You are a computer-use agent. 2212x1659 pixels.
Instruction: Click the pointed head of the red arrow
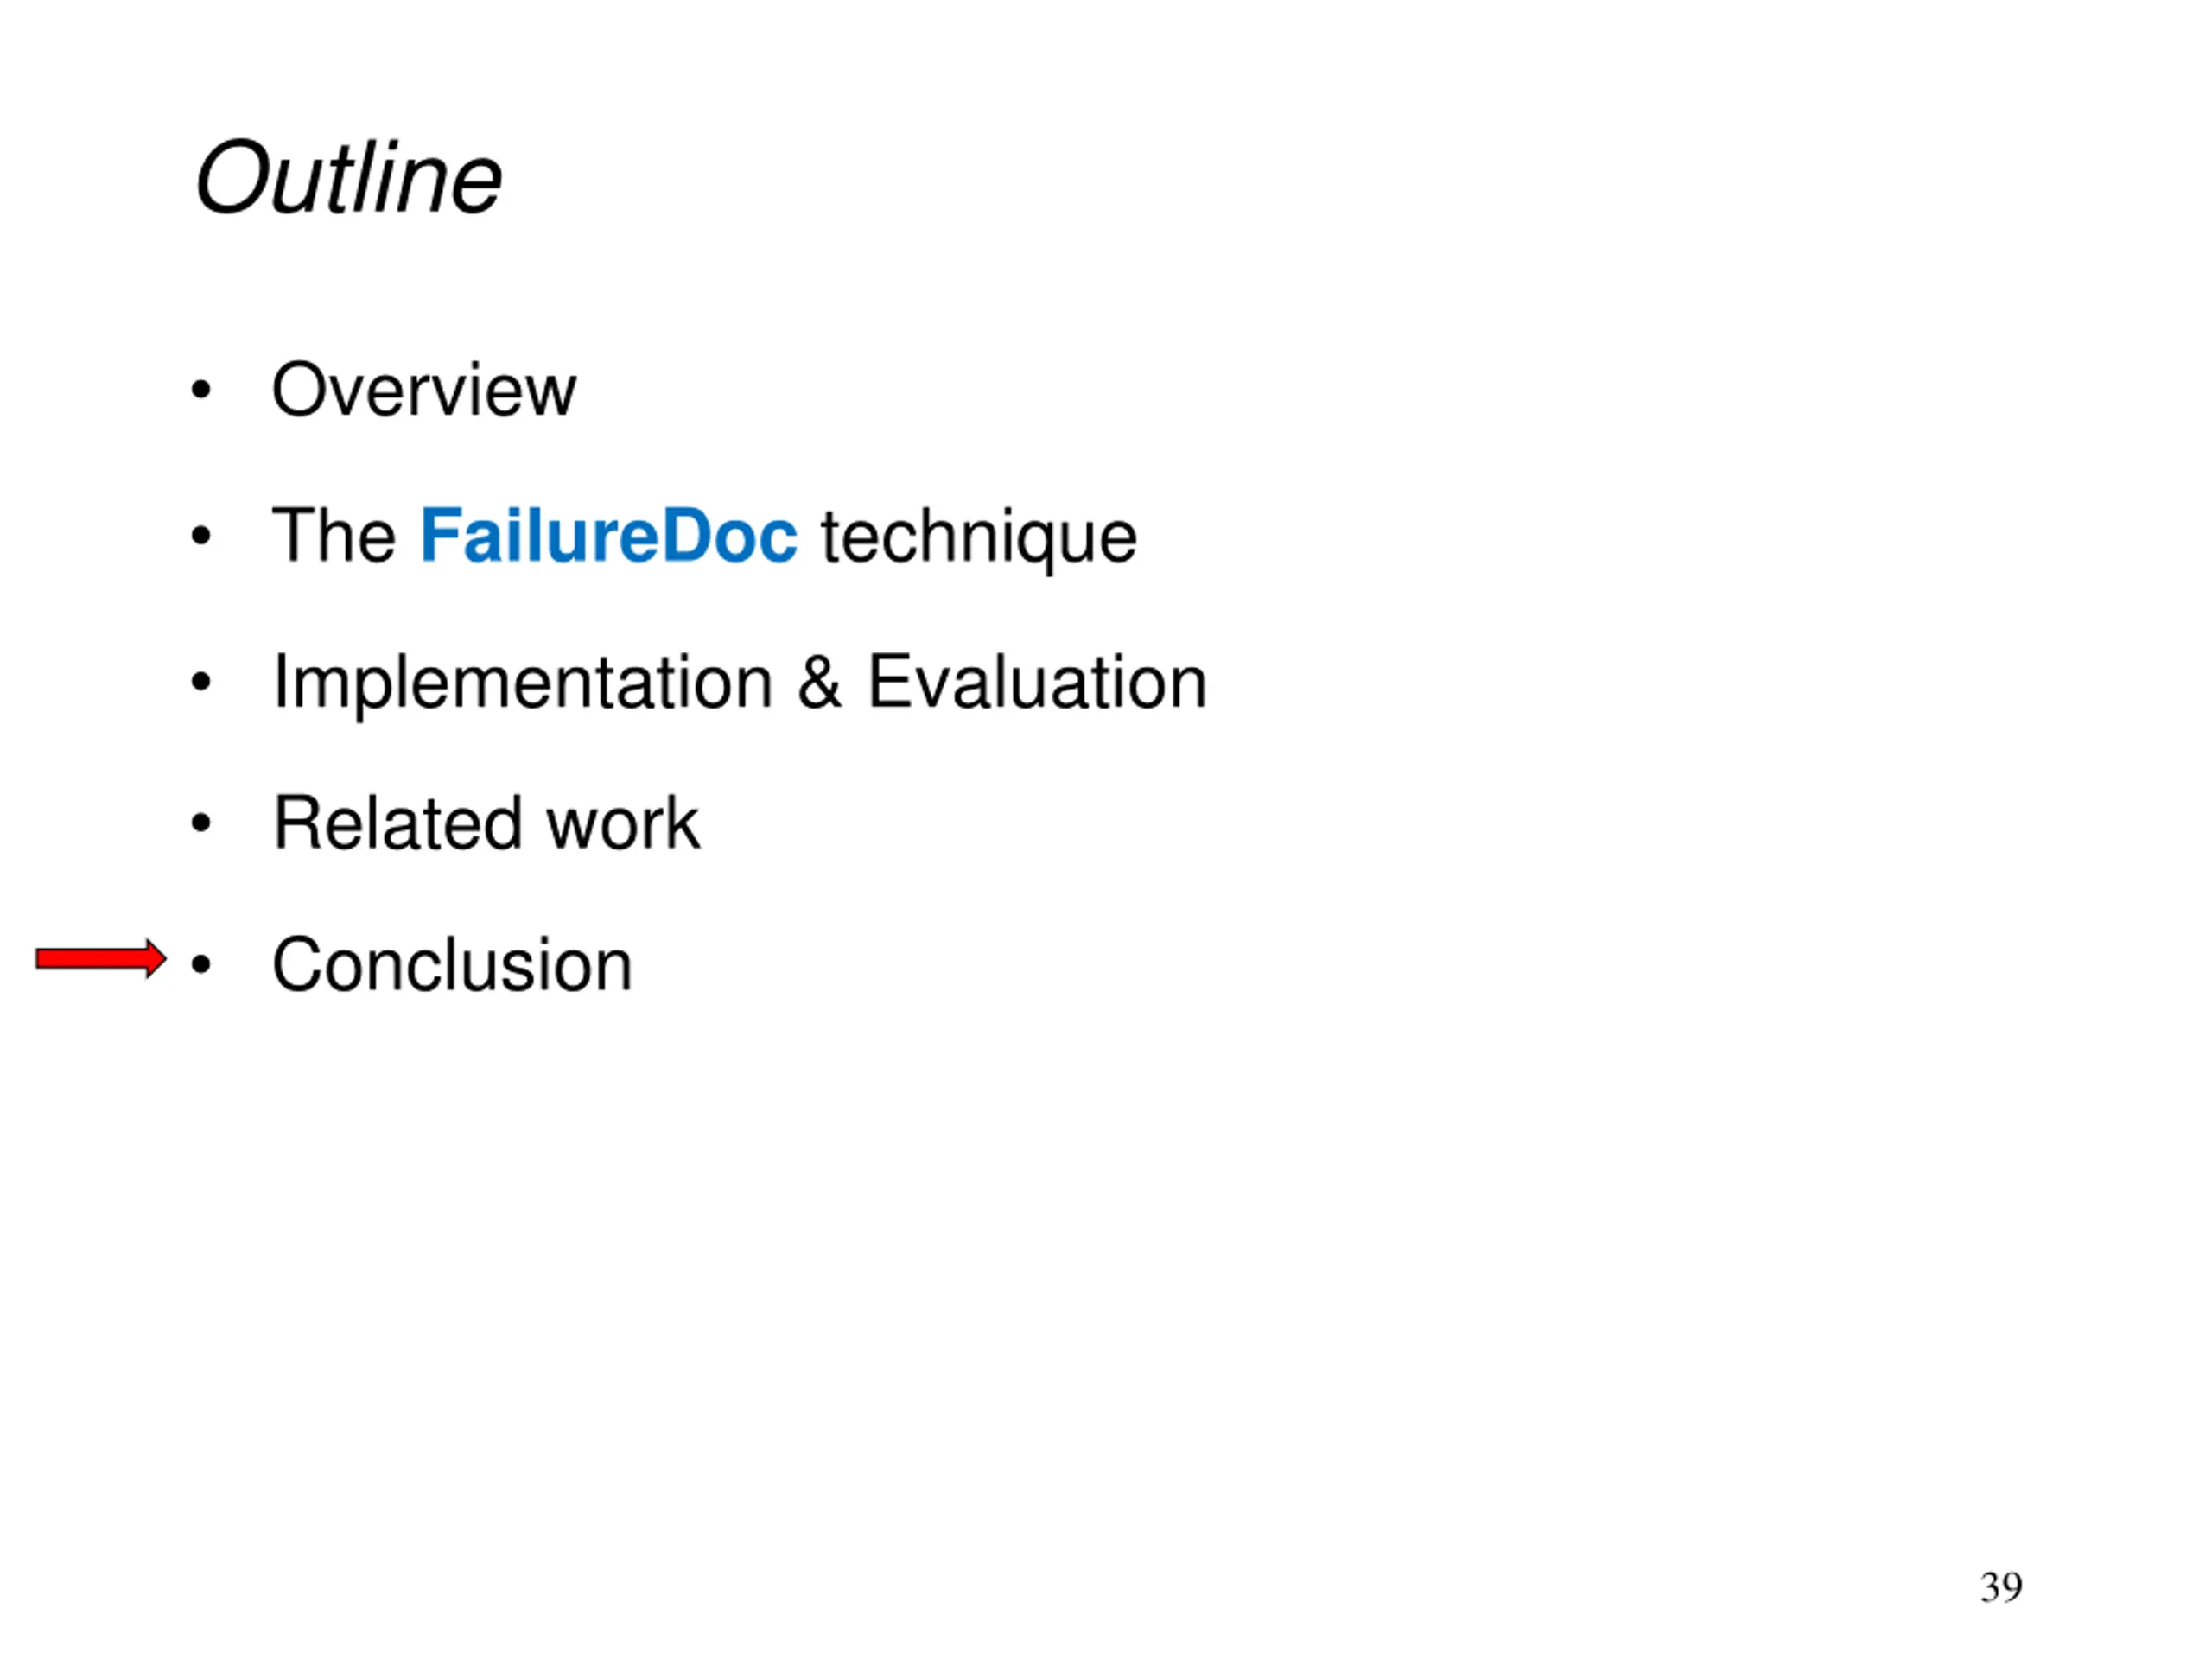[x=156, y=959]
